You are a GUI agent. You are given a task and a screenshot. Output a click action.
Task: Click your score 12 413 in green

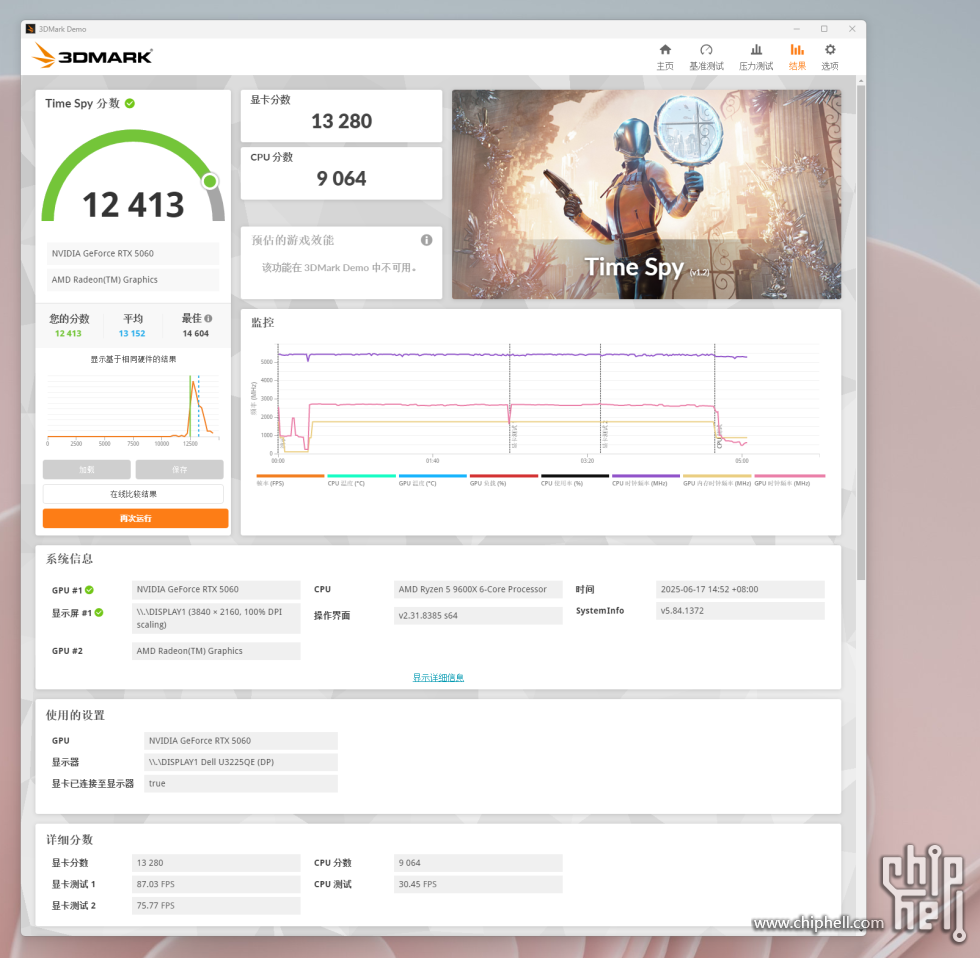coord(68,333)
